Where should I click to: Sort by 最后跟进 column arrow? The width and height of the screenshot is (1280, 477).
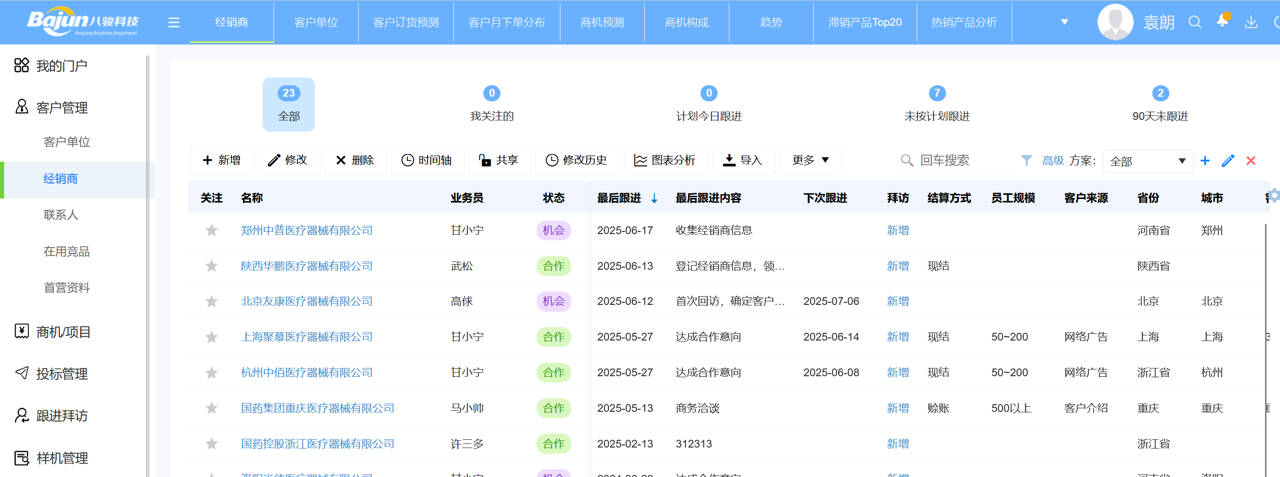[654, 198]
